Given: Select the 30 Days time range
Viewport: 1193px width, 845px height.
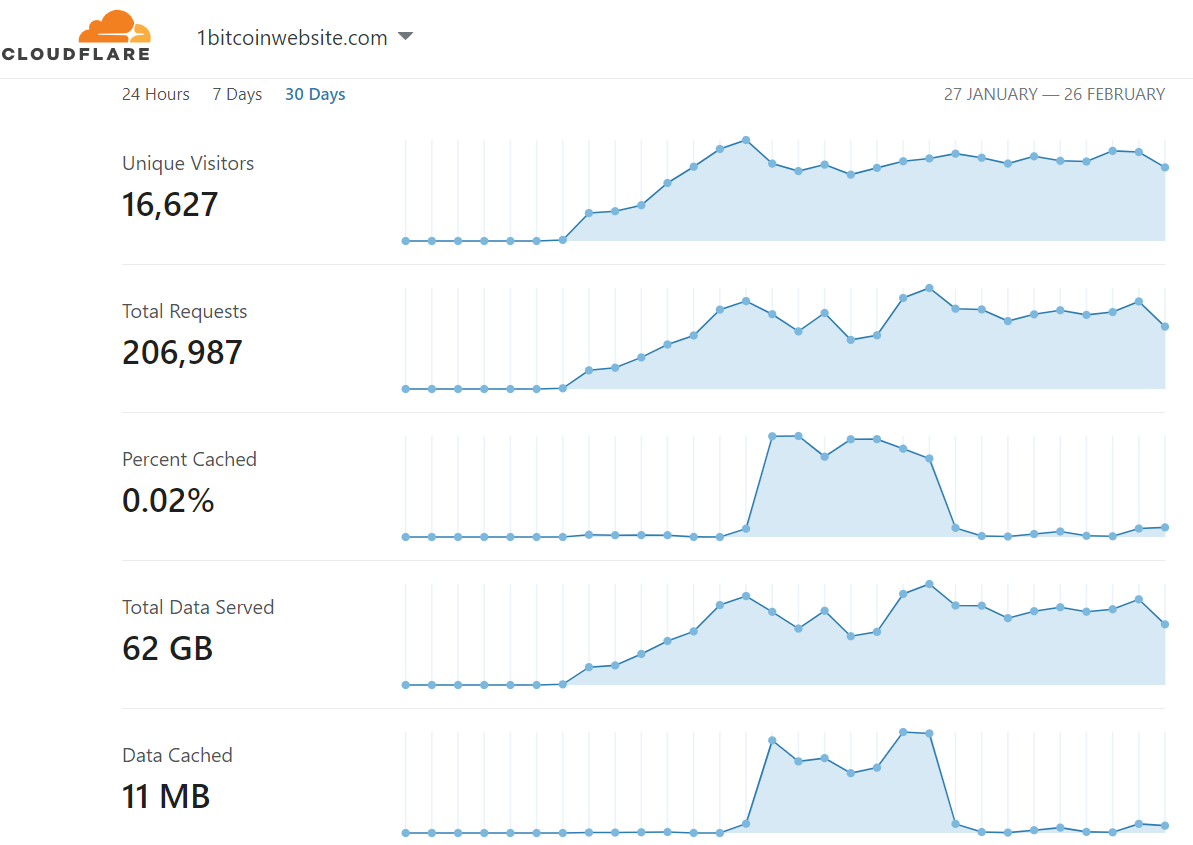Looking at the screenshot, I should pos(315,94).
